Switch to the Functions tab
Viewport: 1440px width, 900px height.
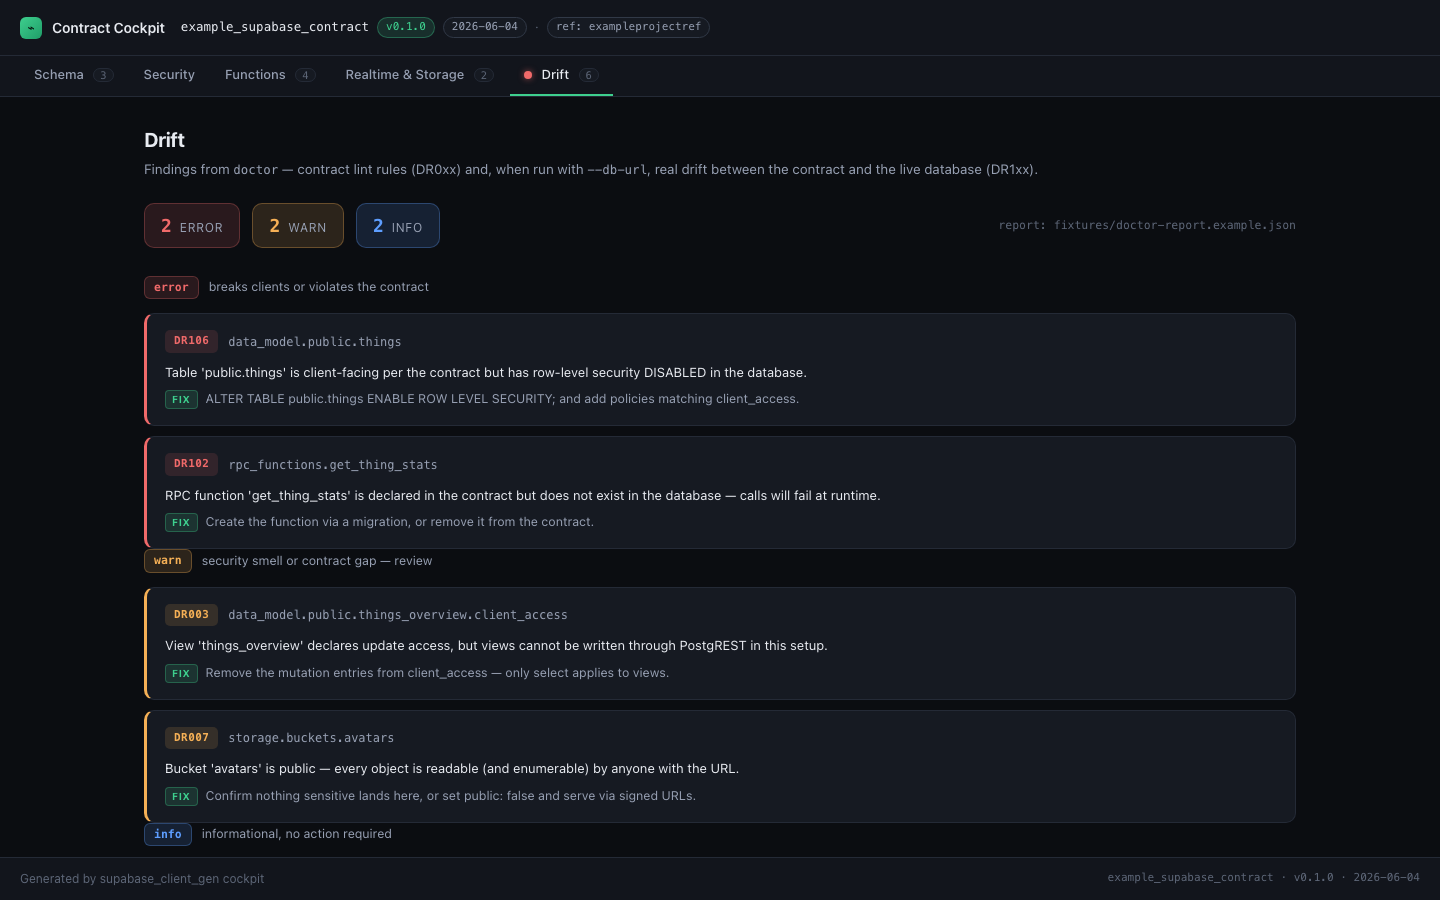270,75
